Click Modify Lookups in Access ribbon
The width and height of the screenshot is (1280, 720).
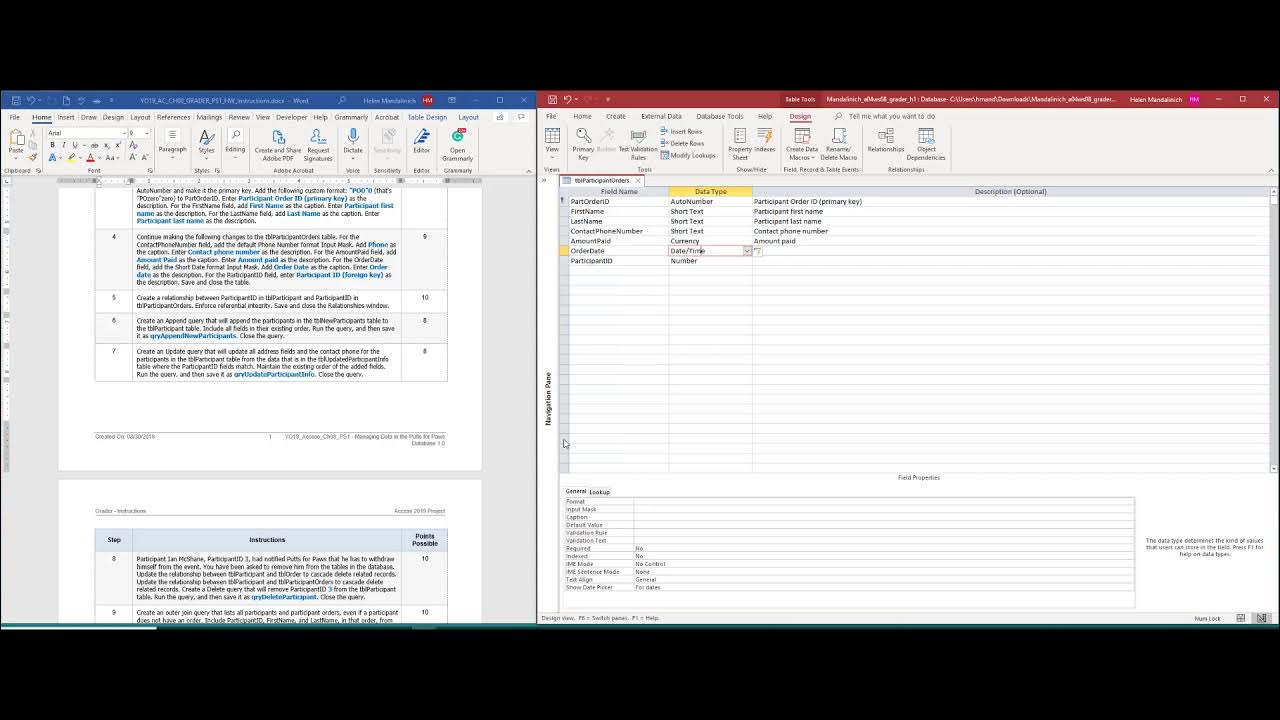click(x=688, y=156)
